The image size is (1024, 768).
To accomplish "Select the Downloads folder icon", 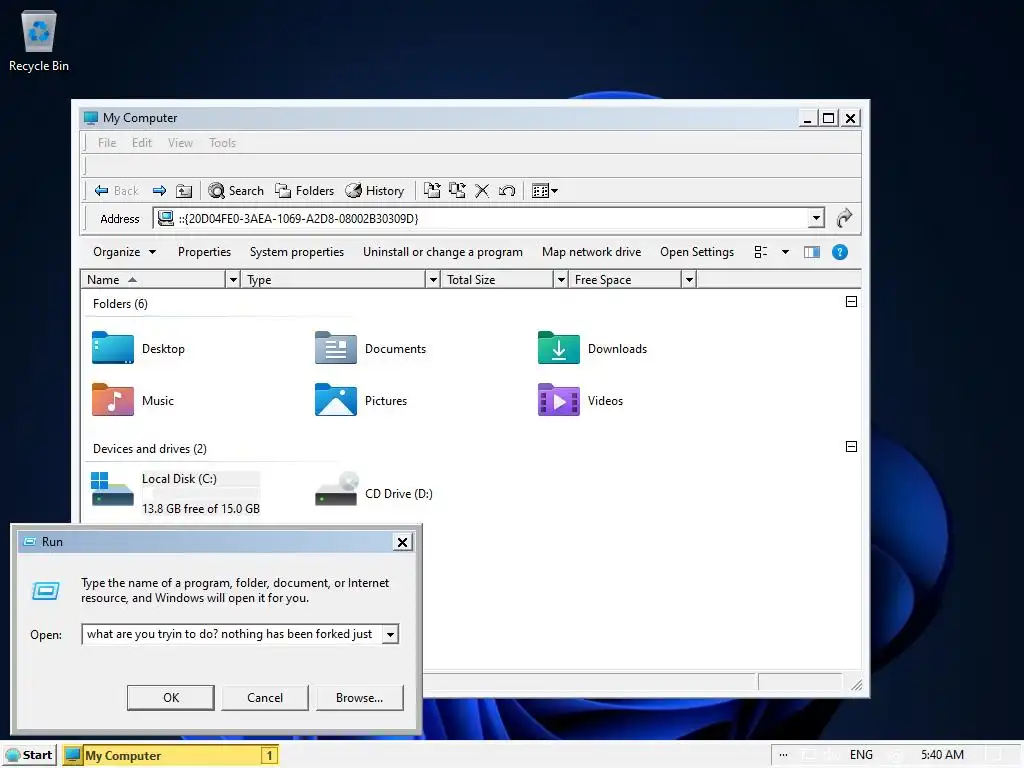I will (x=558, y=347).
